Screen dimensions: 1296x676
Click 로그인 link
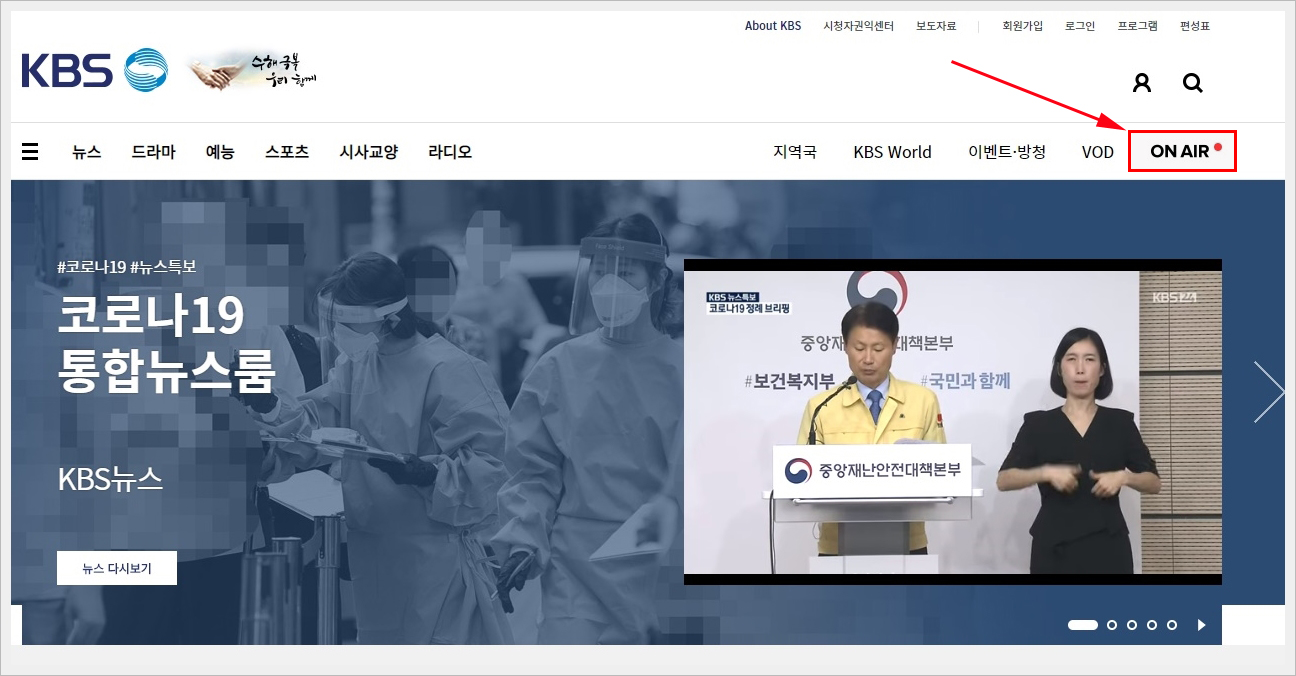[1080, 26]
